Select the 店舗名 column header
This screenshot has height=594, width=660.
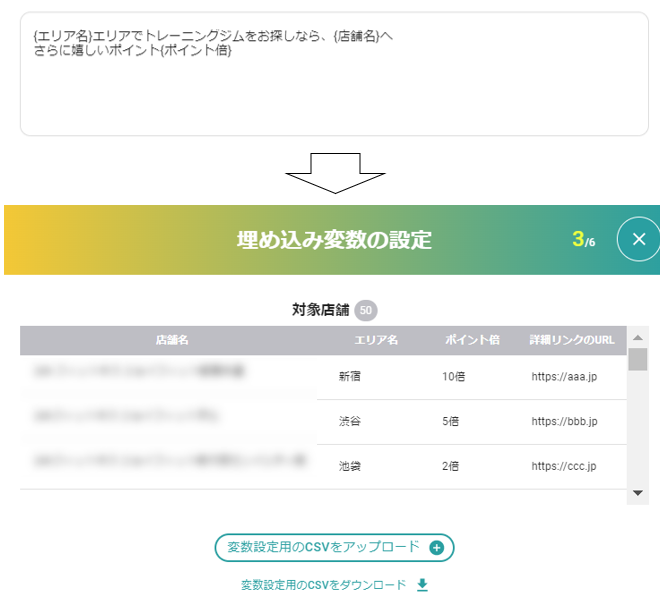point(171,340)
